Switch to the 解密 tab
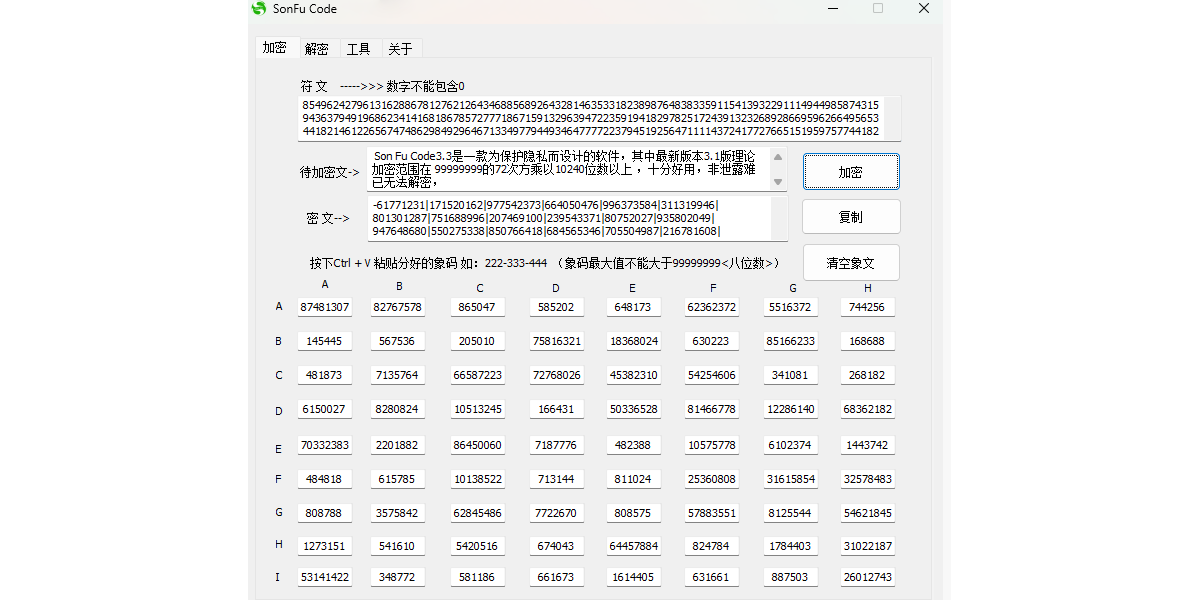The width and height of the screenshot is (1200, 600). (x=317, y=48)
